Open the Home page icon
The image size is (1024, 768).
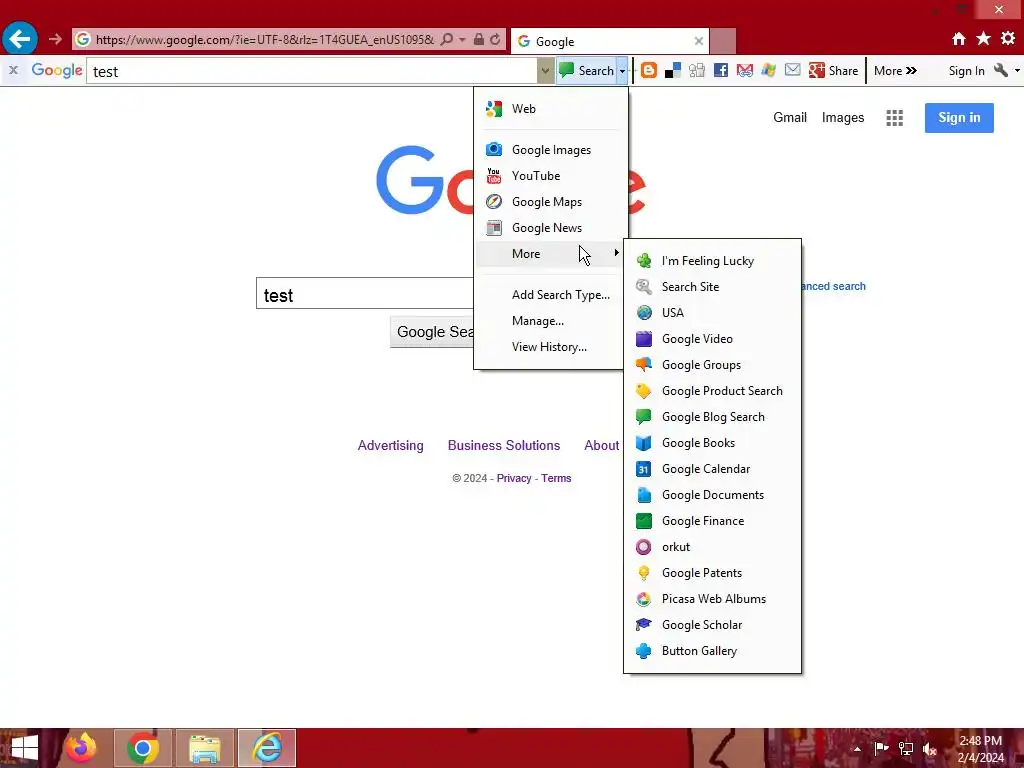click(x=958, y=39)
